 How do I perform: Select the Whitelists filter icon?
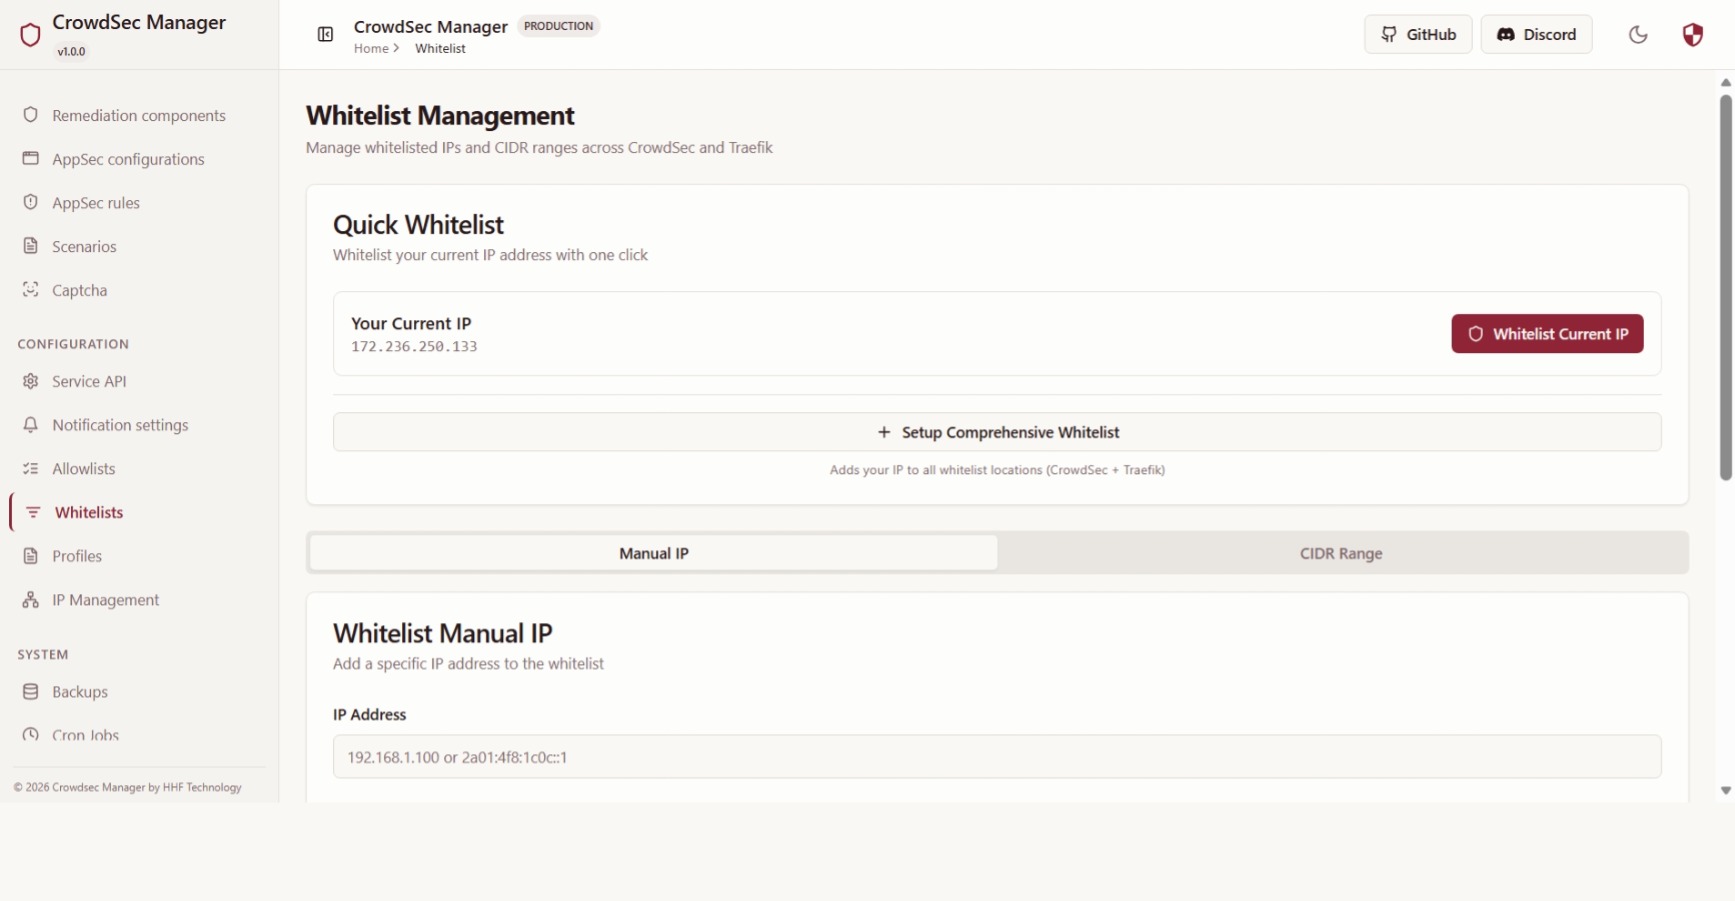(31, 512)
